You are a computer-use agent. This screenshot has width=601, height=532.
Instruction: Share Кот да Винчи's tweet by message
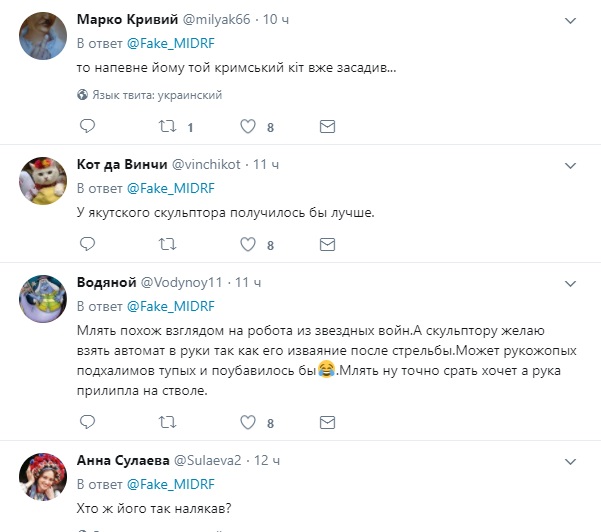(326, 244)
